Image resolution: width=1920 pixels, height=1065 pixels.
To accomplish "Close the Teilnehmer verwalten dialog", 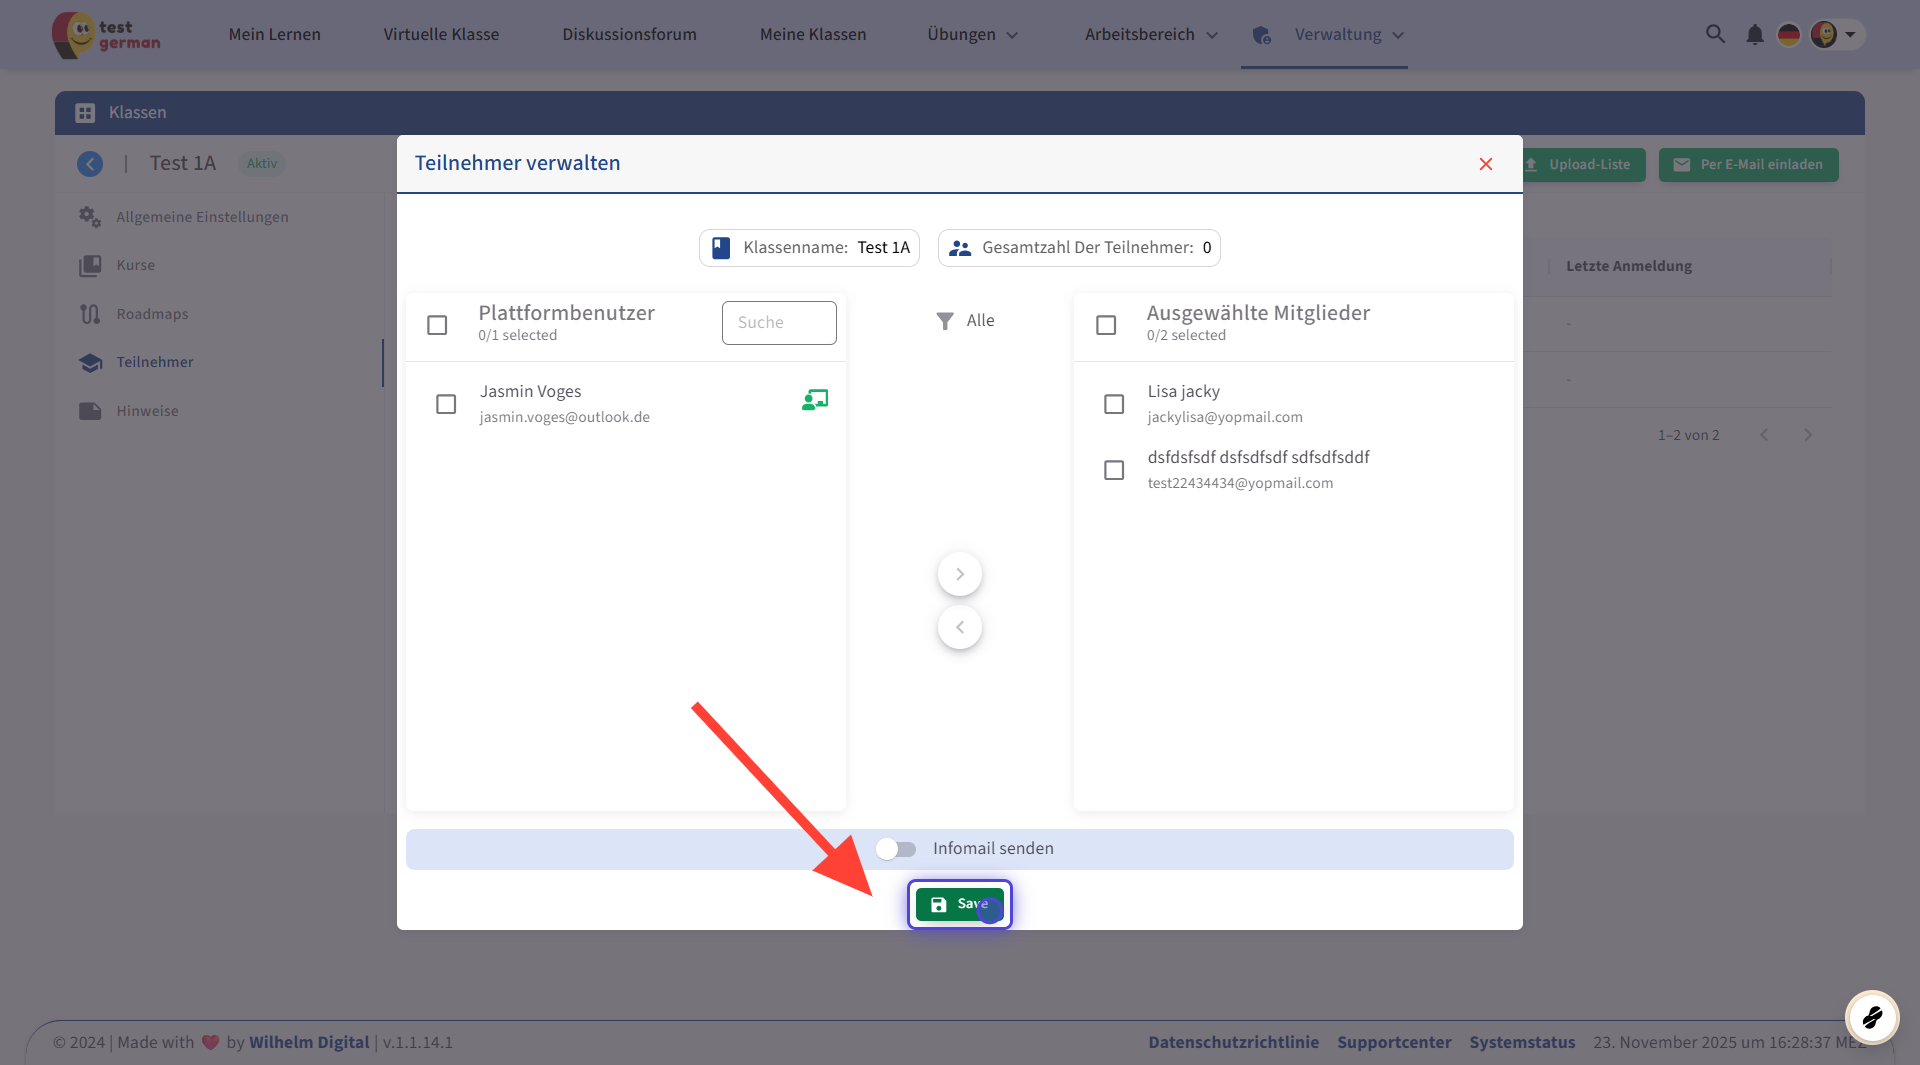I will (x=1485, y=164).
